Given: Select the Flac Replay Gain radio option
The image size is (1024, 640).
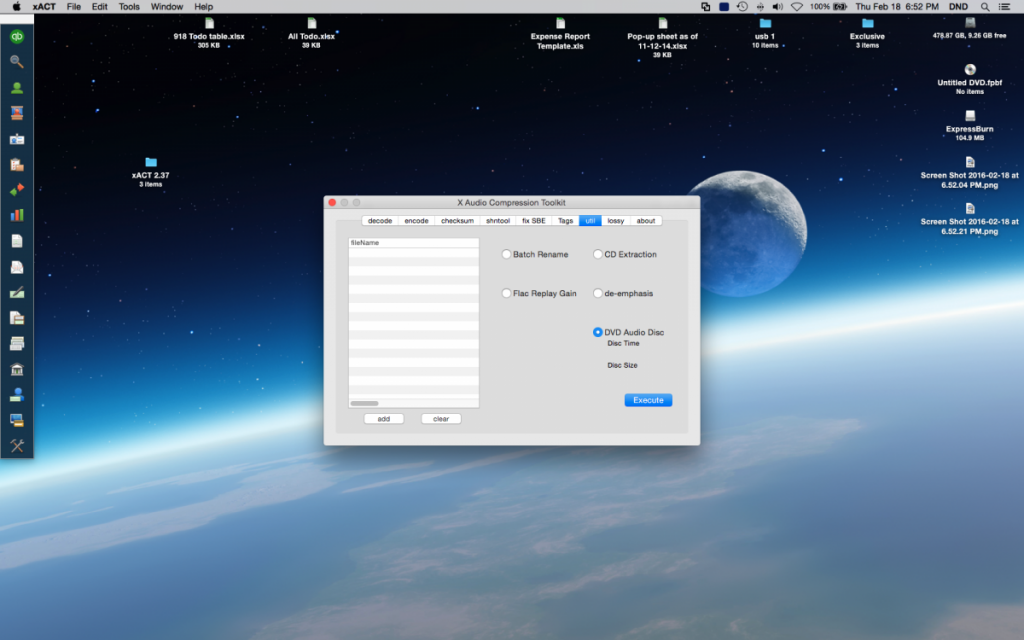Looking at the screenshot, I should [506, 293].
